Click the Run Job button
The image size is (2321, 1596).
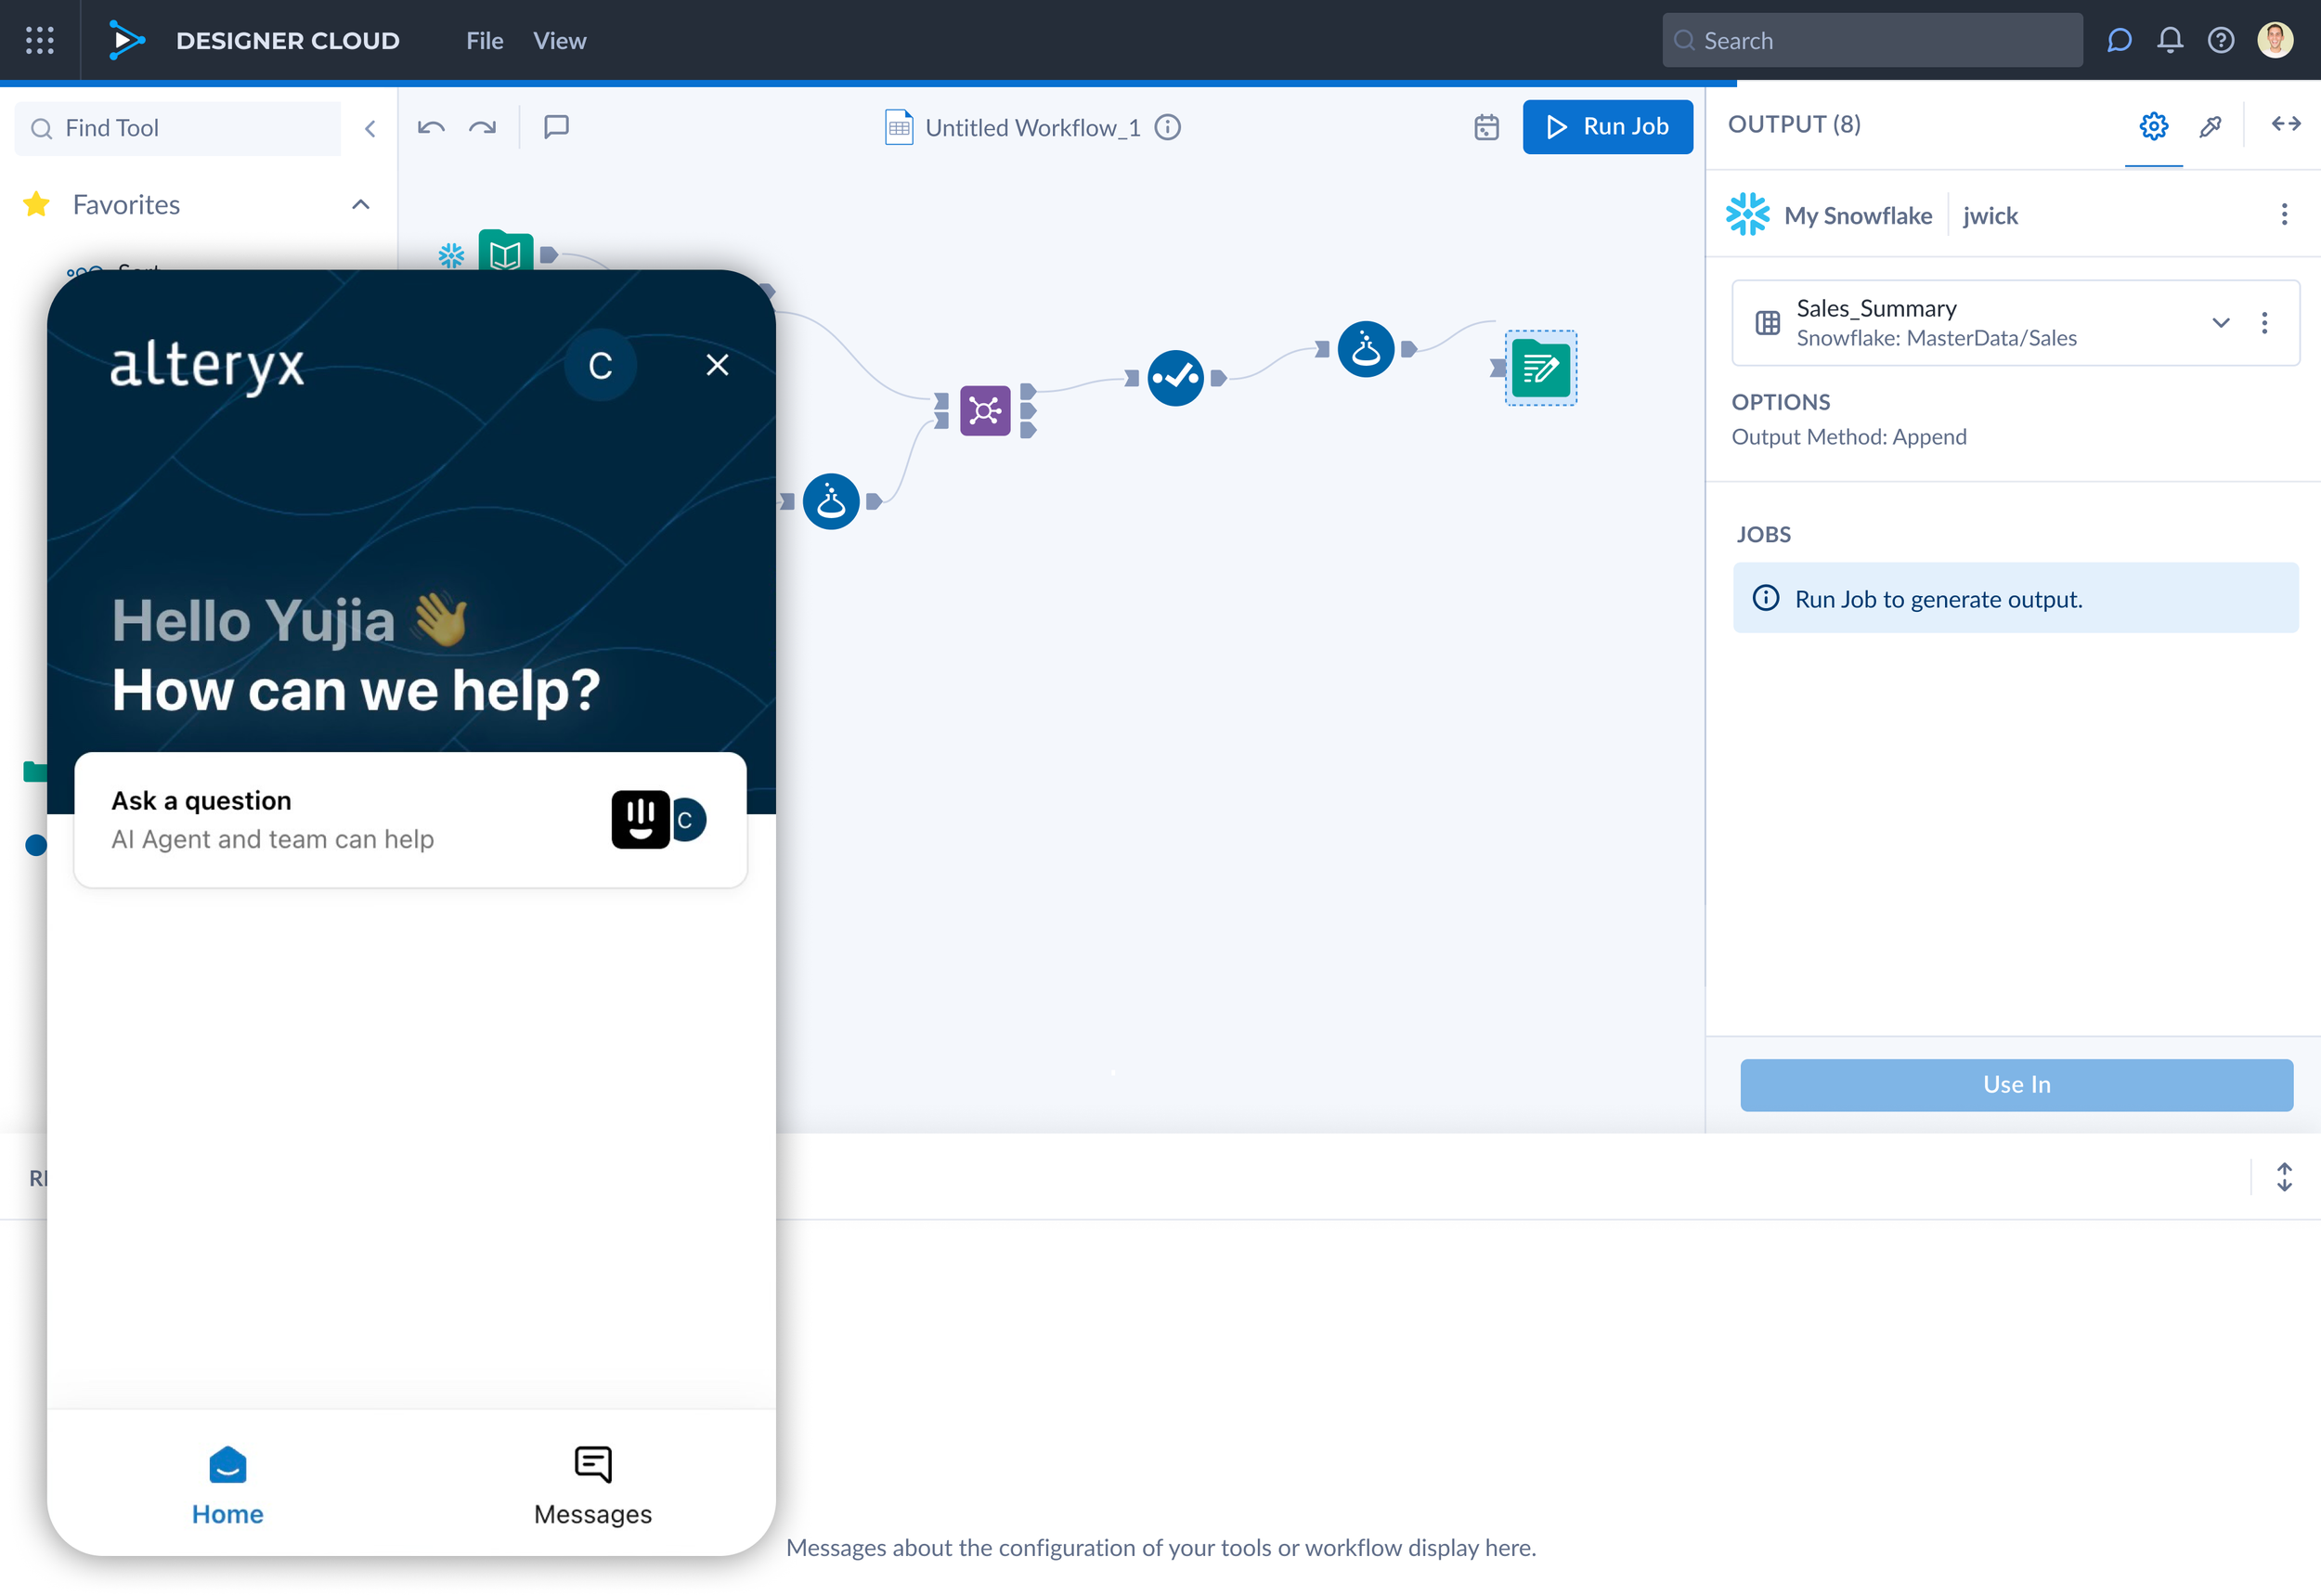pyautogui.click(x=1607, y=127)
